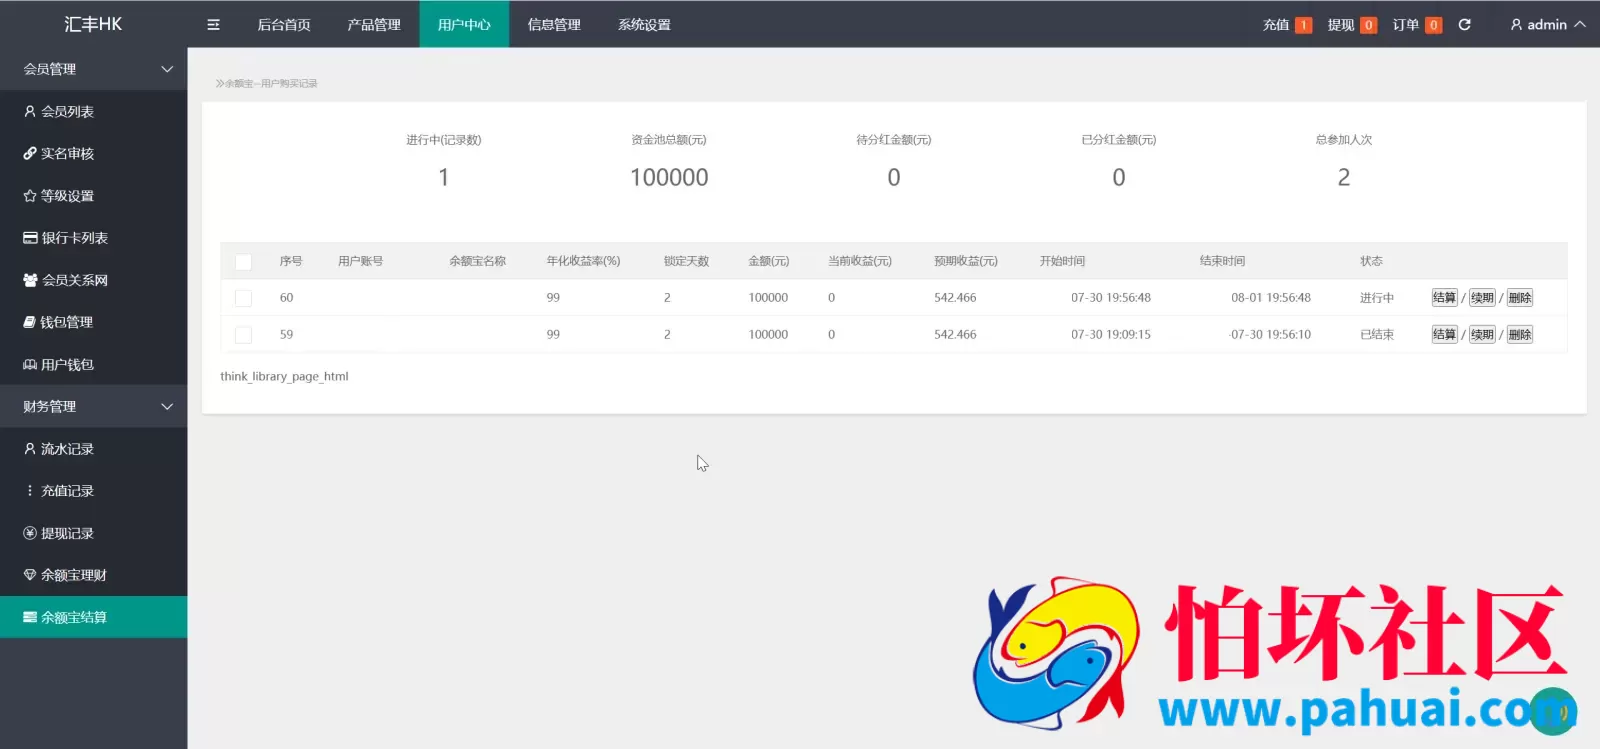The image size is (1600, 749).
Task: Click the 总参加人次 value 2
Action: [x=1344, y=178]
